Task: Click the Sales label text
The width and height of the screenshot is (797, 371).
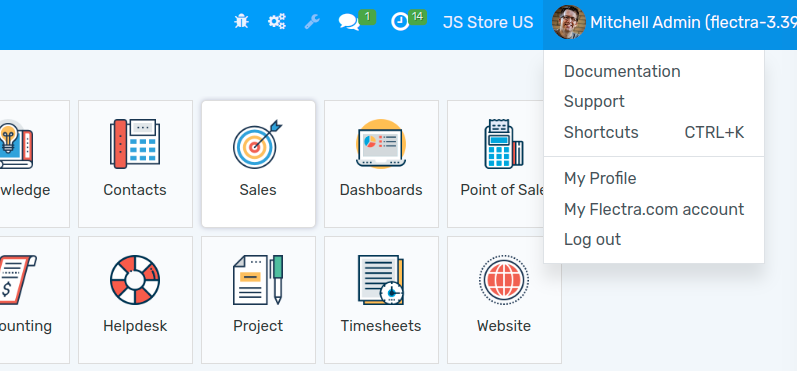Action: coord(258,190)
